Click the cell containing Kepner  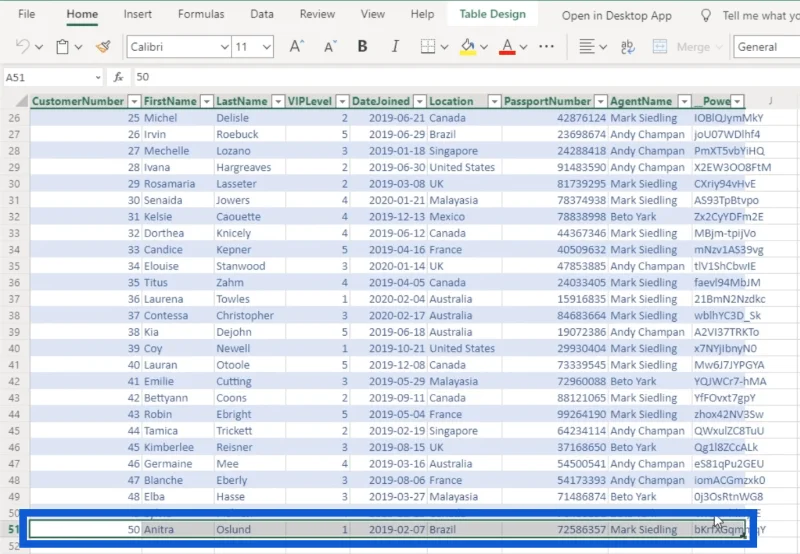pyautogui.click(x=249, y=250)
